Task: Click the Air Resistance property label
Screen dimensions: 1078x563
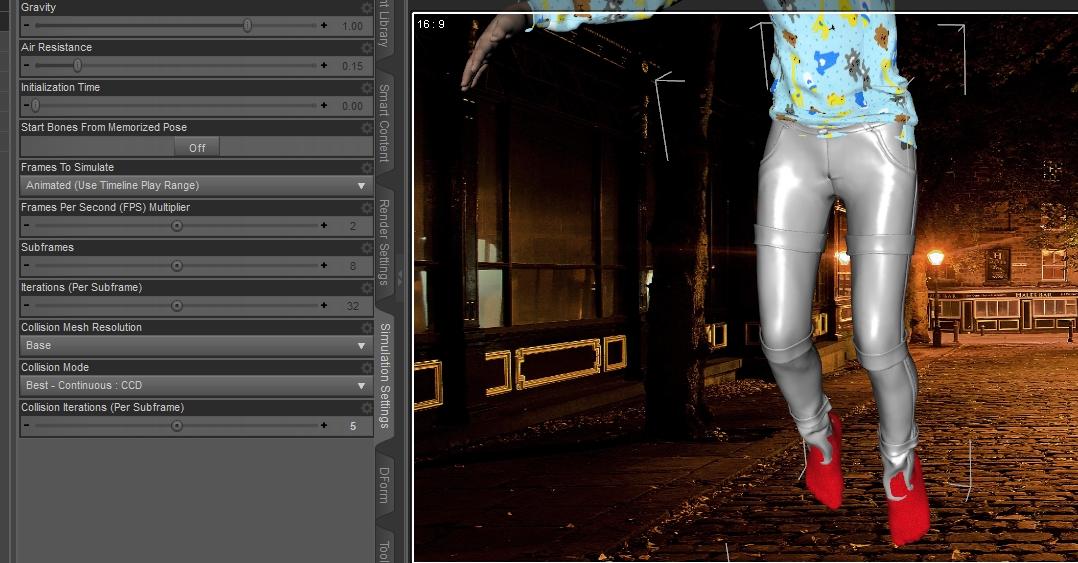Action: coord(56,47)
